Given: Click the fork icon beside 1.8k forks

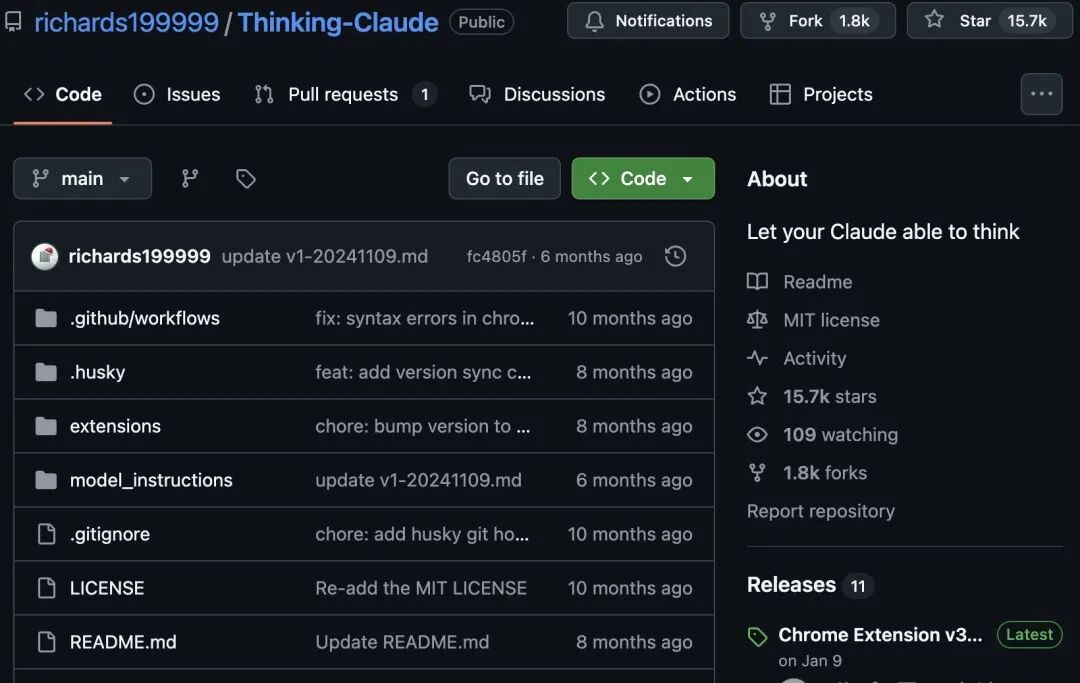Looking at the screenshot, I should pyautogui.click(x=758, y=472).
